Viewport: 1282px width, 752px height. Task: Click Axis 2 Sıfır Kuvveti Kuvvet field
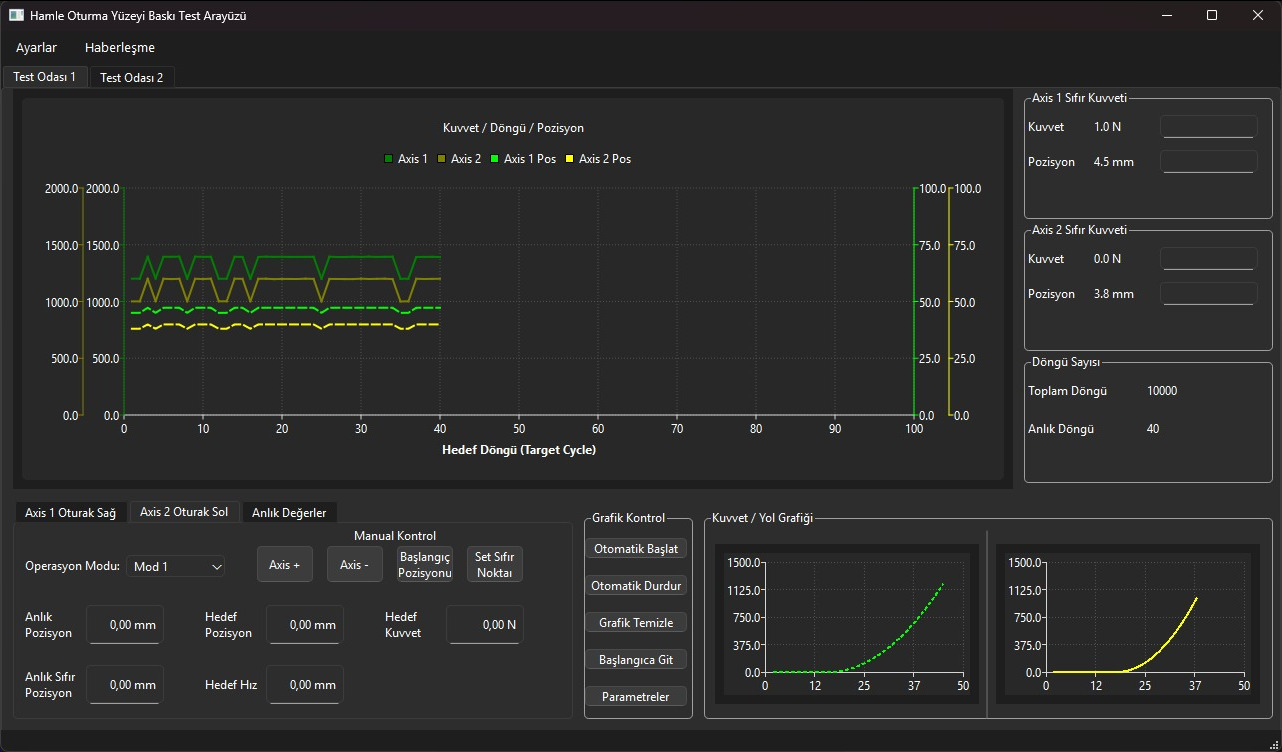click(x=1208, y=259)
